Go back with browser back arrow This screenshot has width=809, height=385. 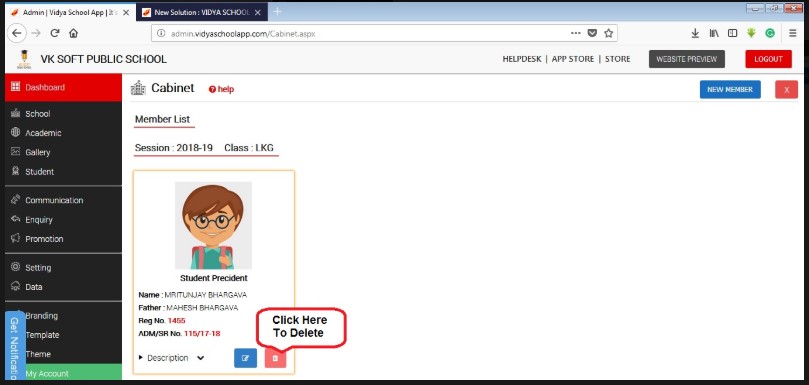point(17,33)
